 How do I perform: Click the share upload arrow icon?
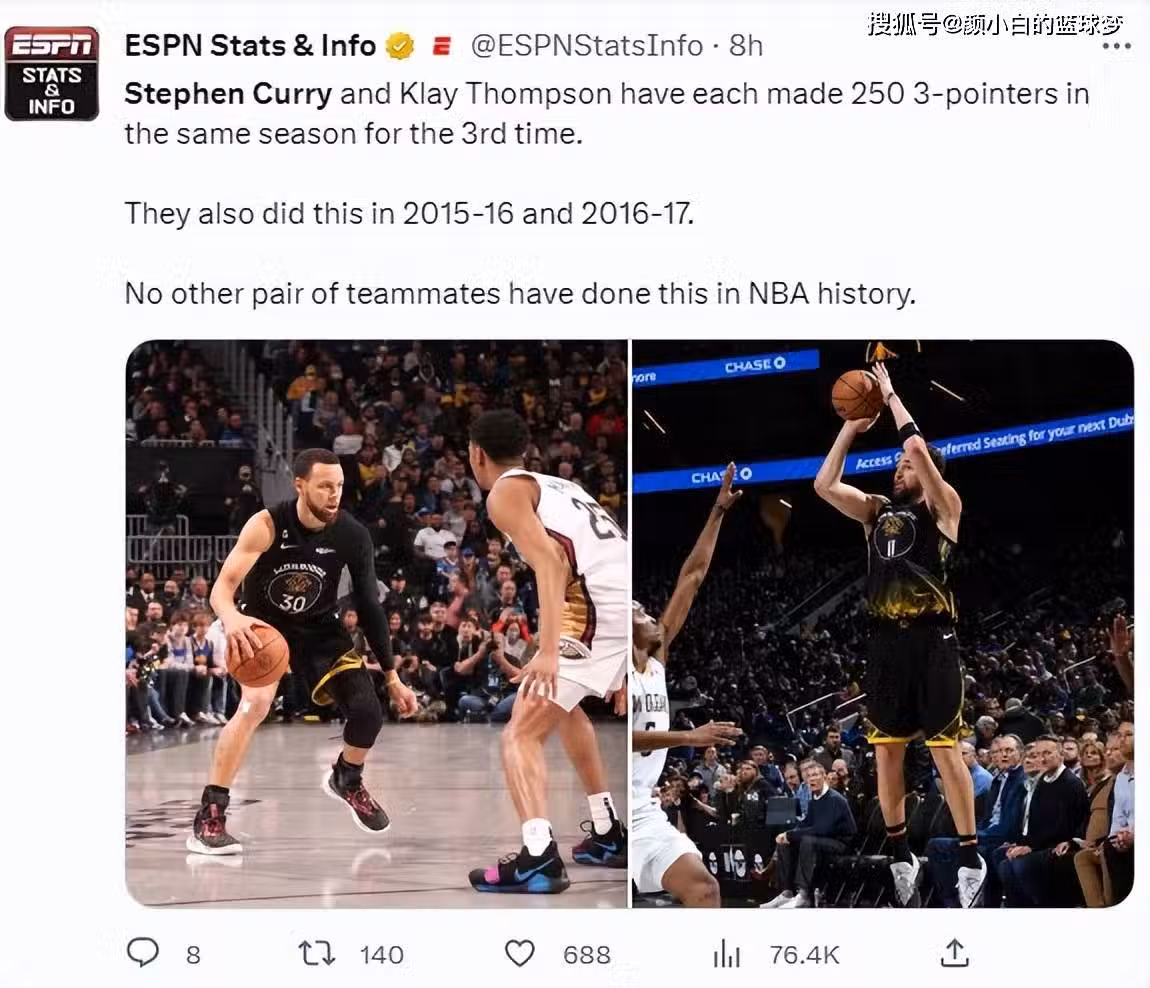click(x=955, y=953)
